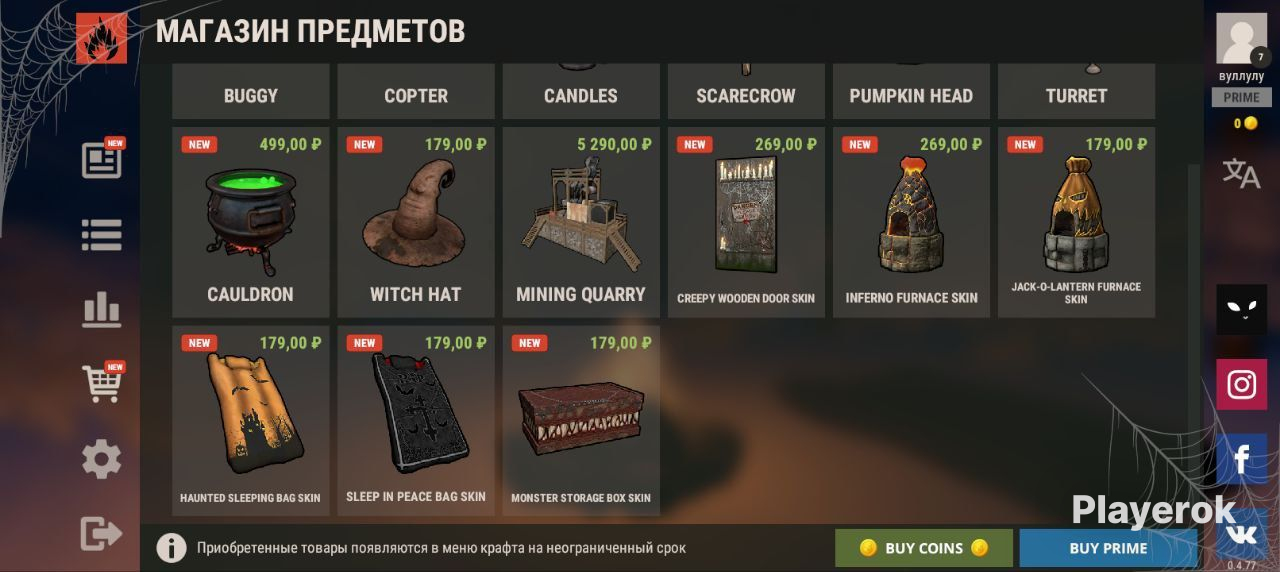Open the Instagram social link icon
This screenshot has height=572, width=1280.
point(1241,385)
